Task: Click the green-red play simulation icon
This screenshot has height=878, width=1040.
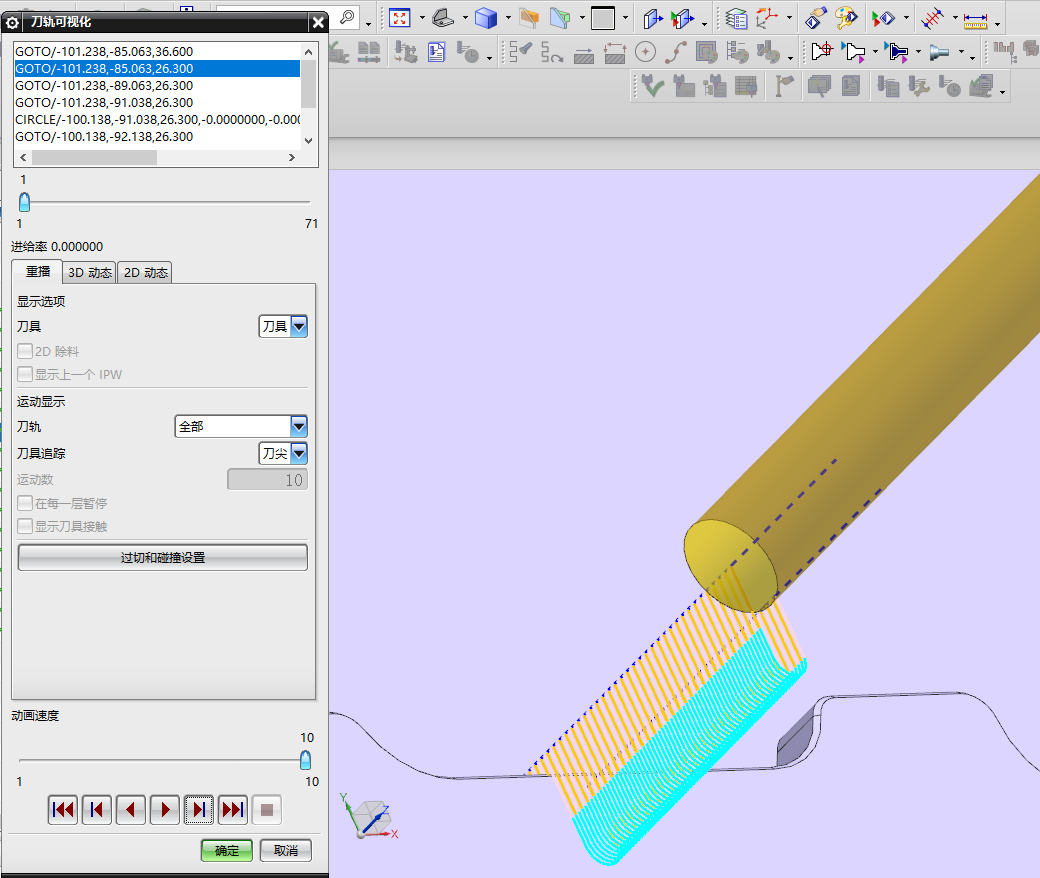Action: [x=883, y=19]
